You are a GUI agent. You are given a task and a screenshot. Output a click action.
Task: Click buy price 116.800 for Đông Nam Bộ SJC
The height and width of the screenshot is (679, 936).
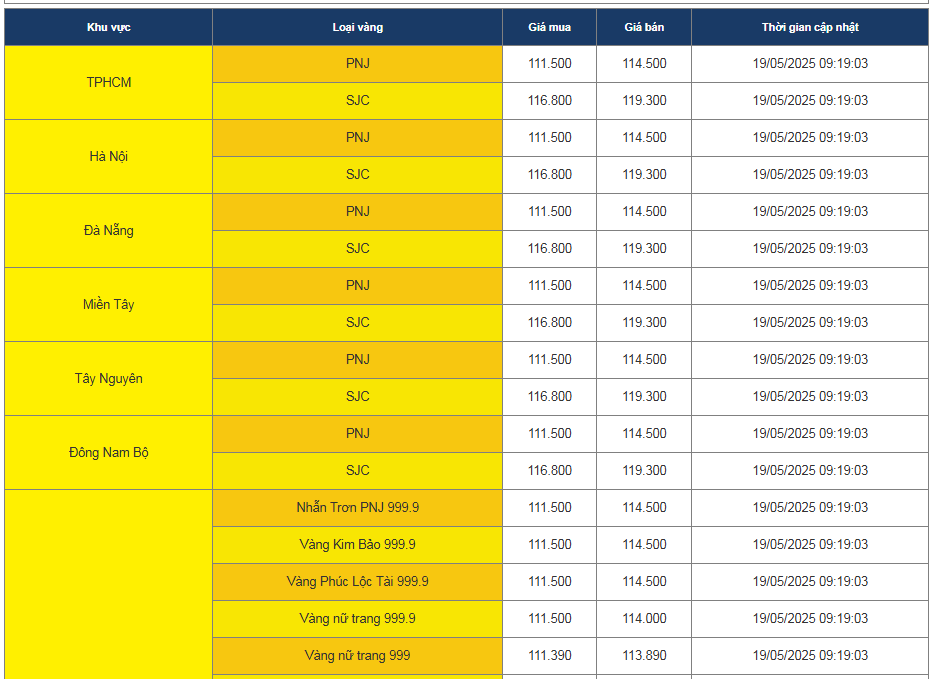point(549,471)
